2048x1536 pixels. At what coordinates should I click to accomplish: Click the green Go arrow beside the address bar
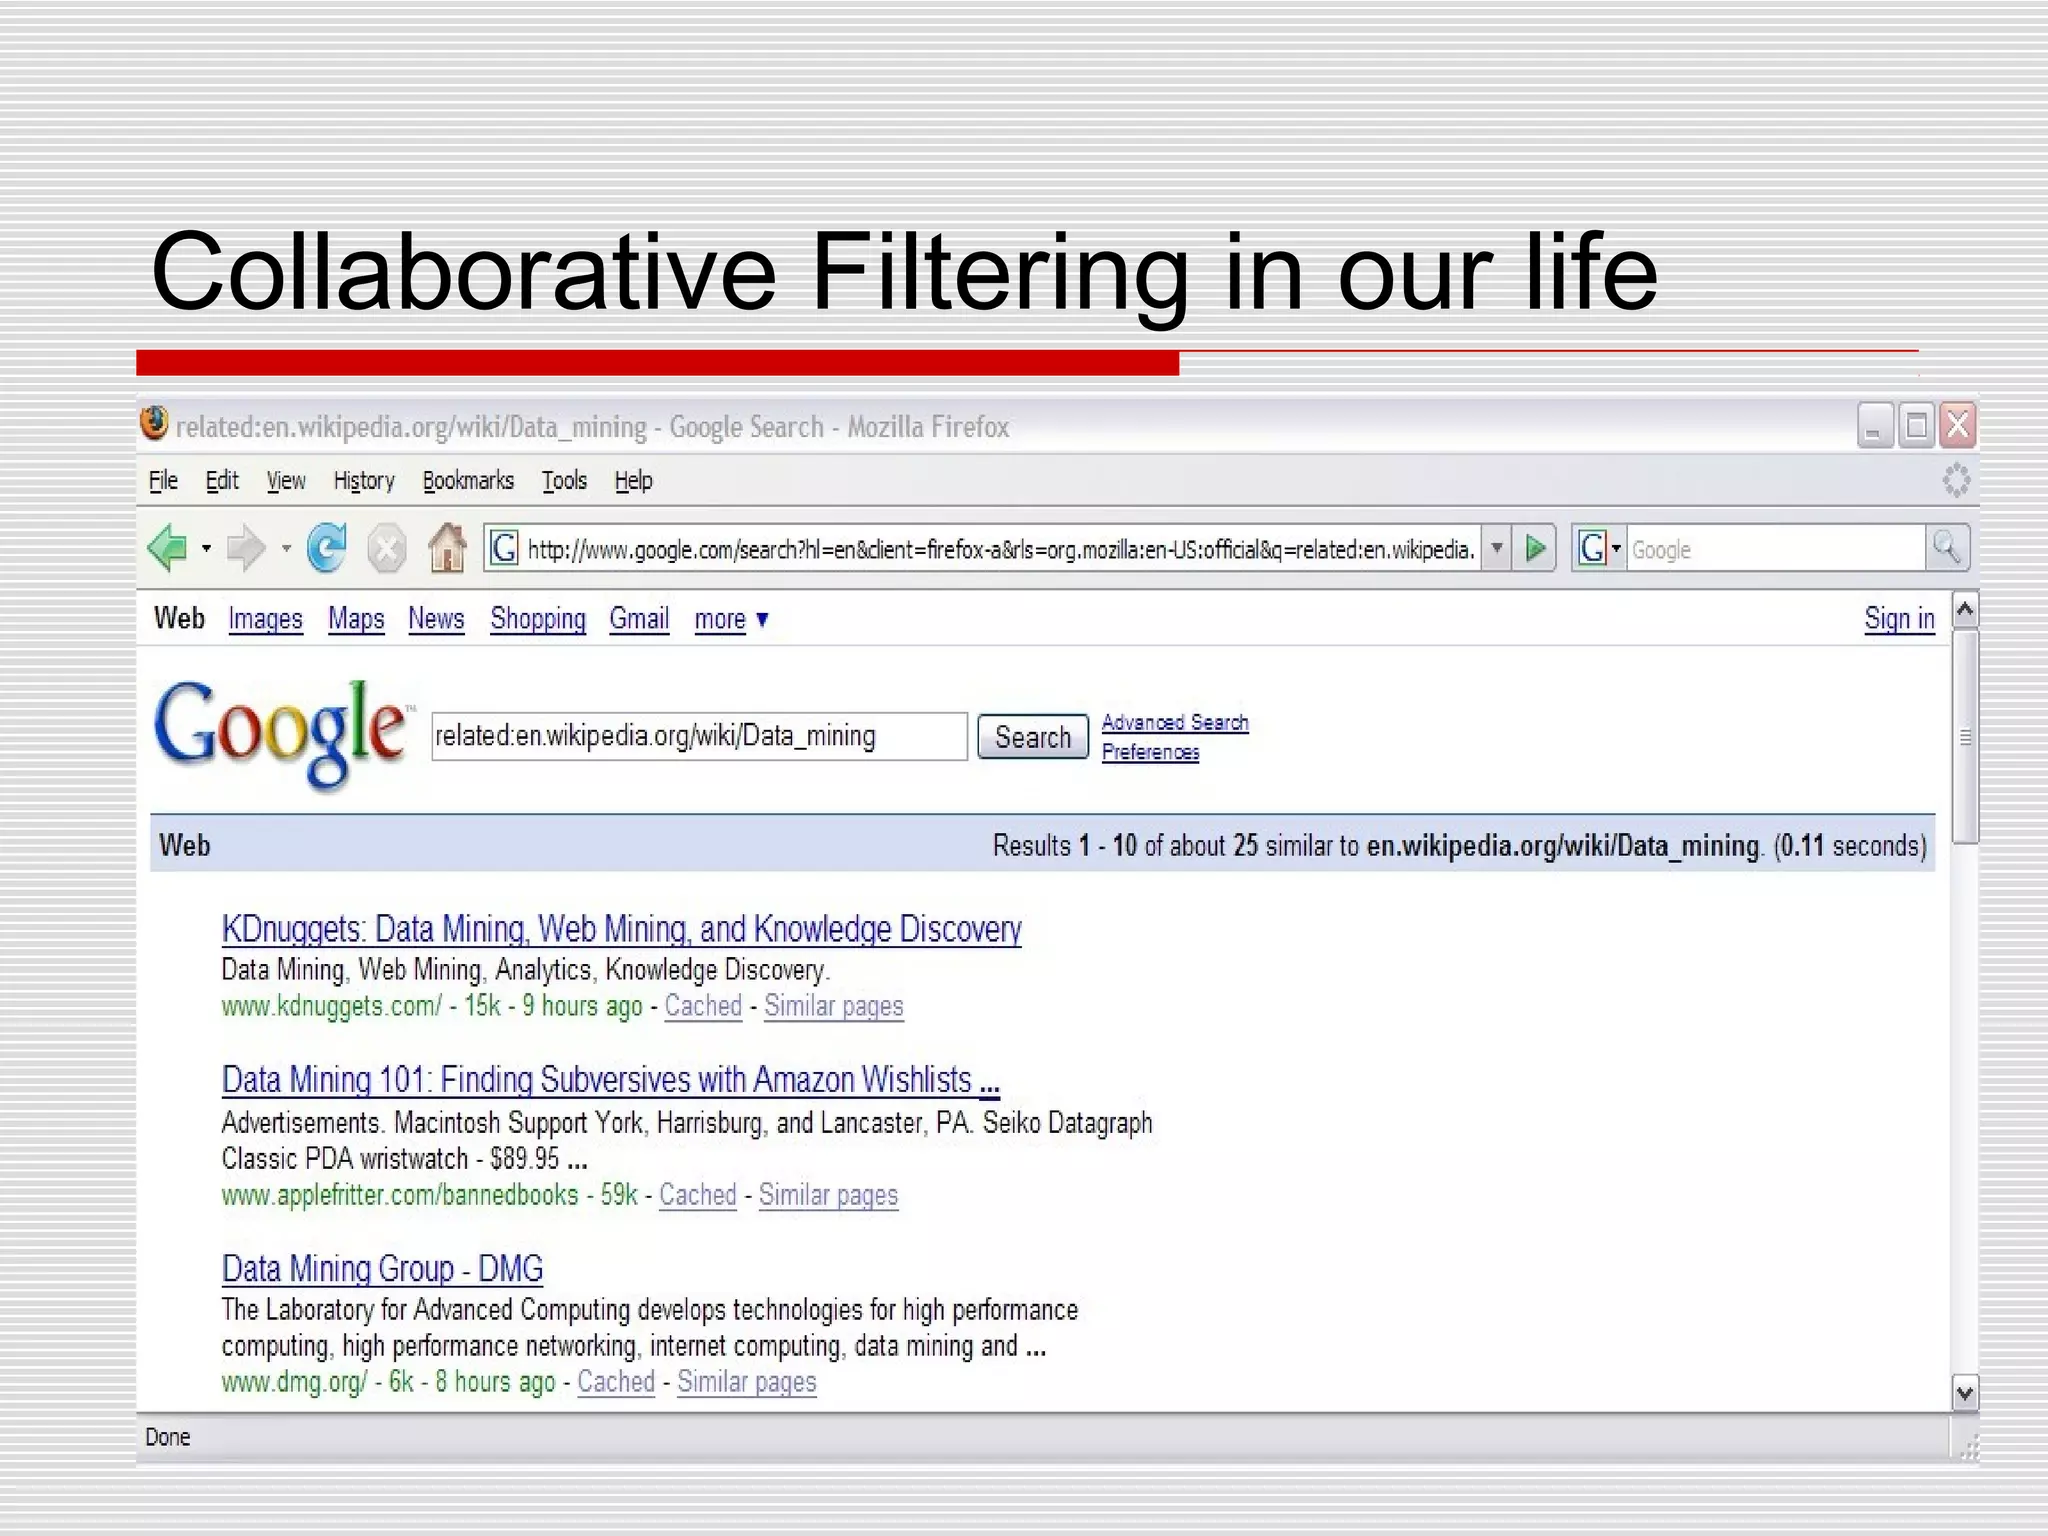(1535, 548)
